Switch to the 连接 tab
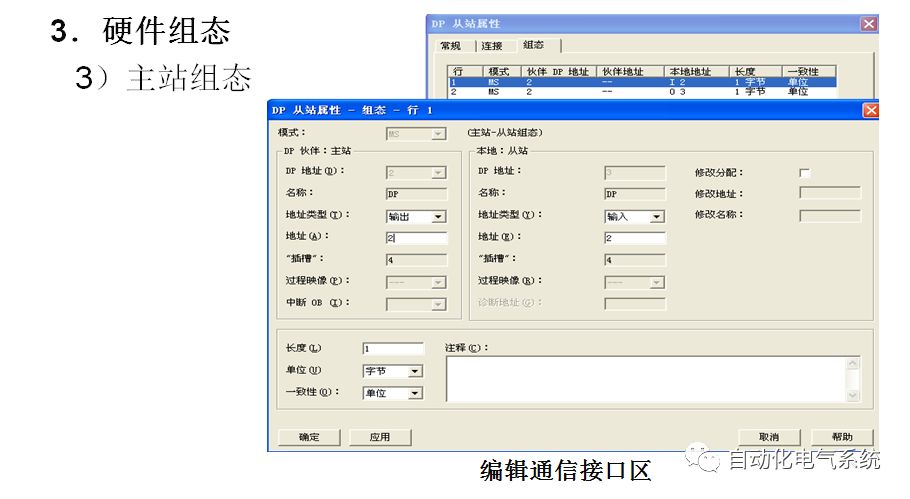 pyautogui.click(x=492, y=46)
